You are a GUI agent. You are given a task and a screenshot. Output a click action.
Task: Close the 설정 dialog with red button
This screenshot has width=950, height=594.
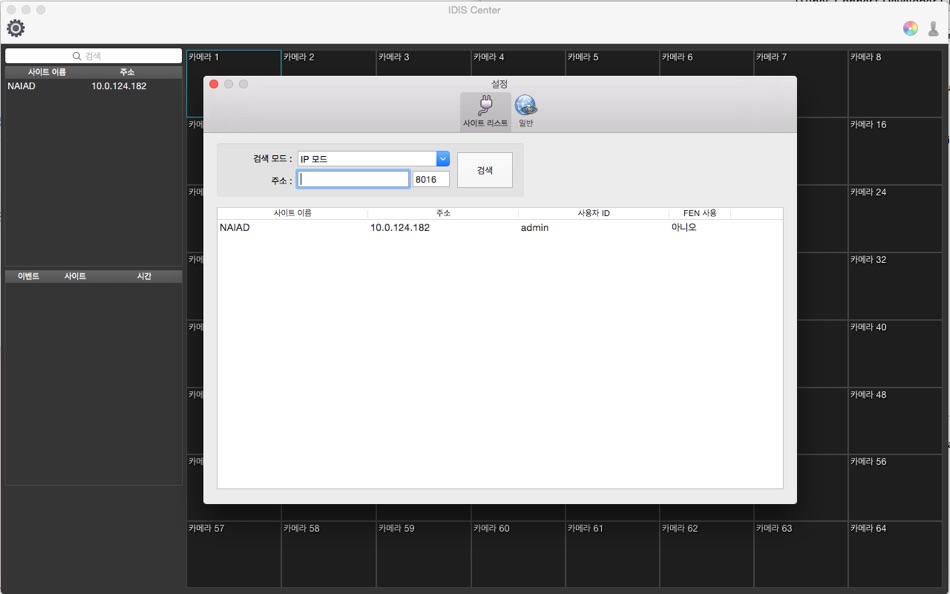pos(214,84)
